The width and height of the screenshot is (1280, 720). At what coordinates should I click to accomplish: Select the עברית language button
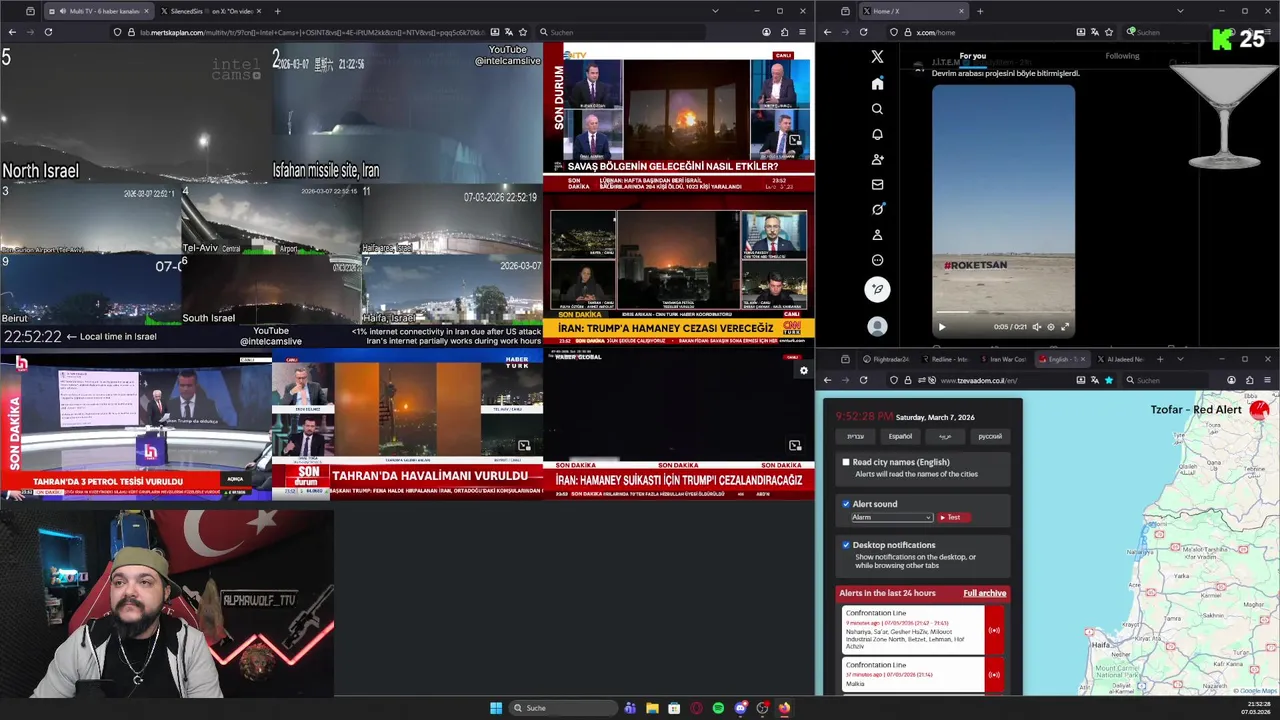point(856,436)
